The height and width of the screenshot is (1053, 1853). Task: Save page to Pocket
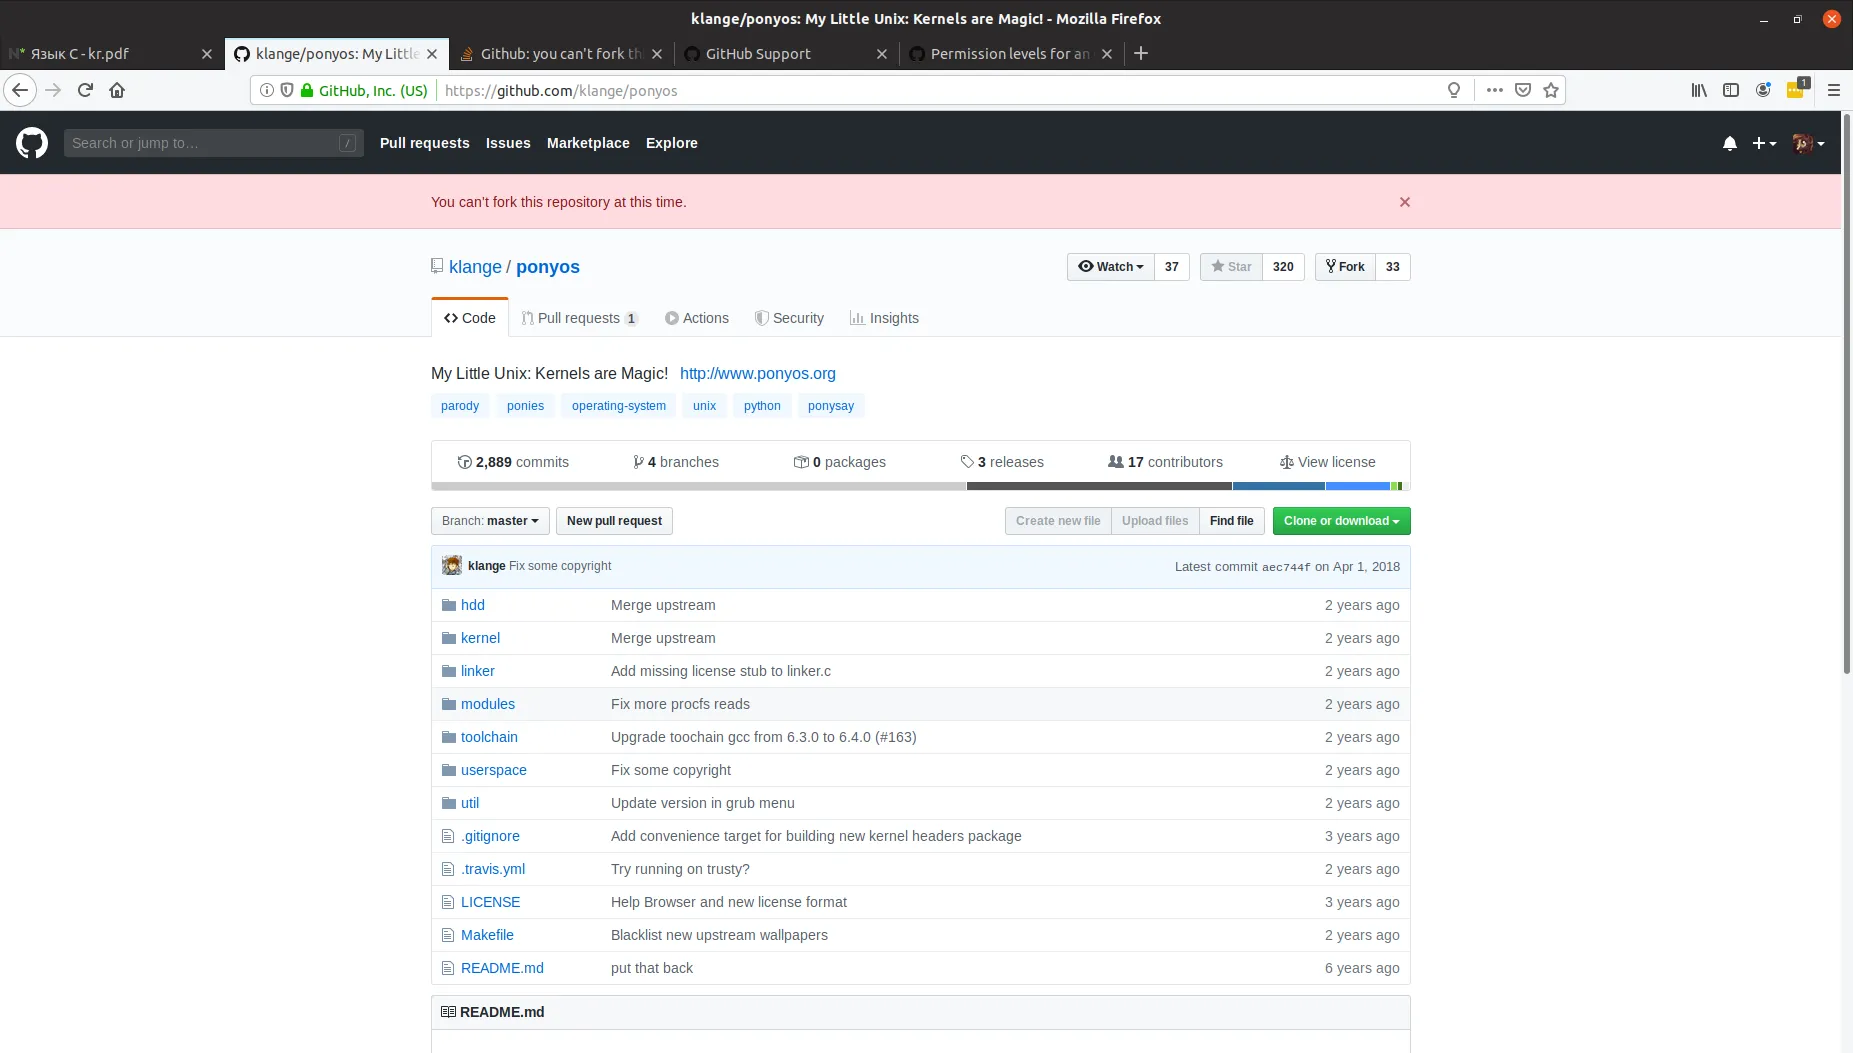(1523, 90)
